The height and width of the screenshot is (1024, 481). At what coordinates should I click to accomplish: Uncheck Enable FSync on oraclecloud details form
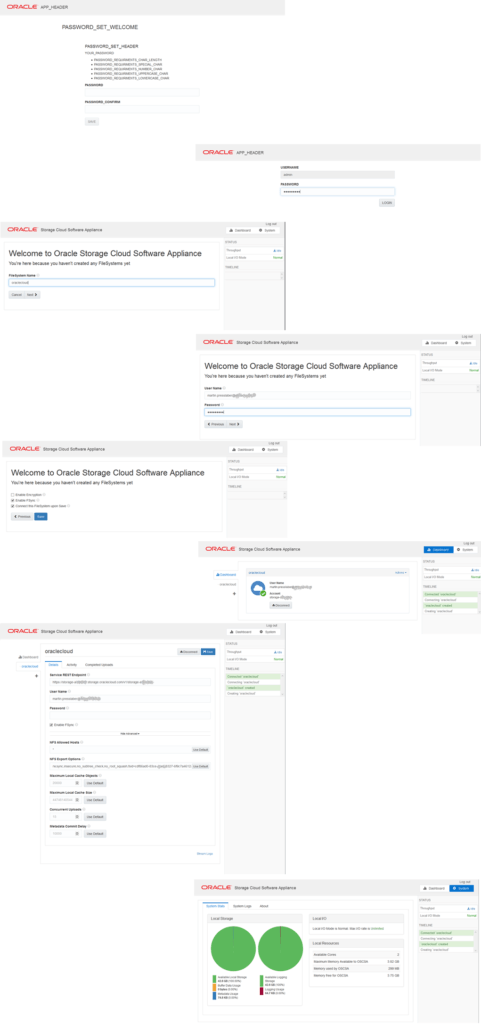click(x=52, y=725)
